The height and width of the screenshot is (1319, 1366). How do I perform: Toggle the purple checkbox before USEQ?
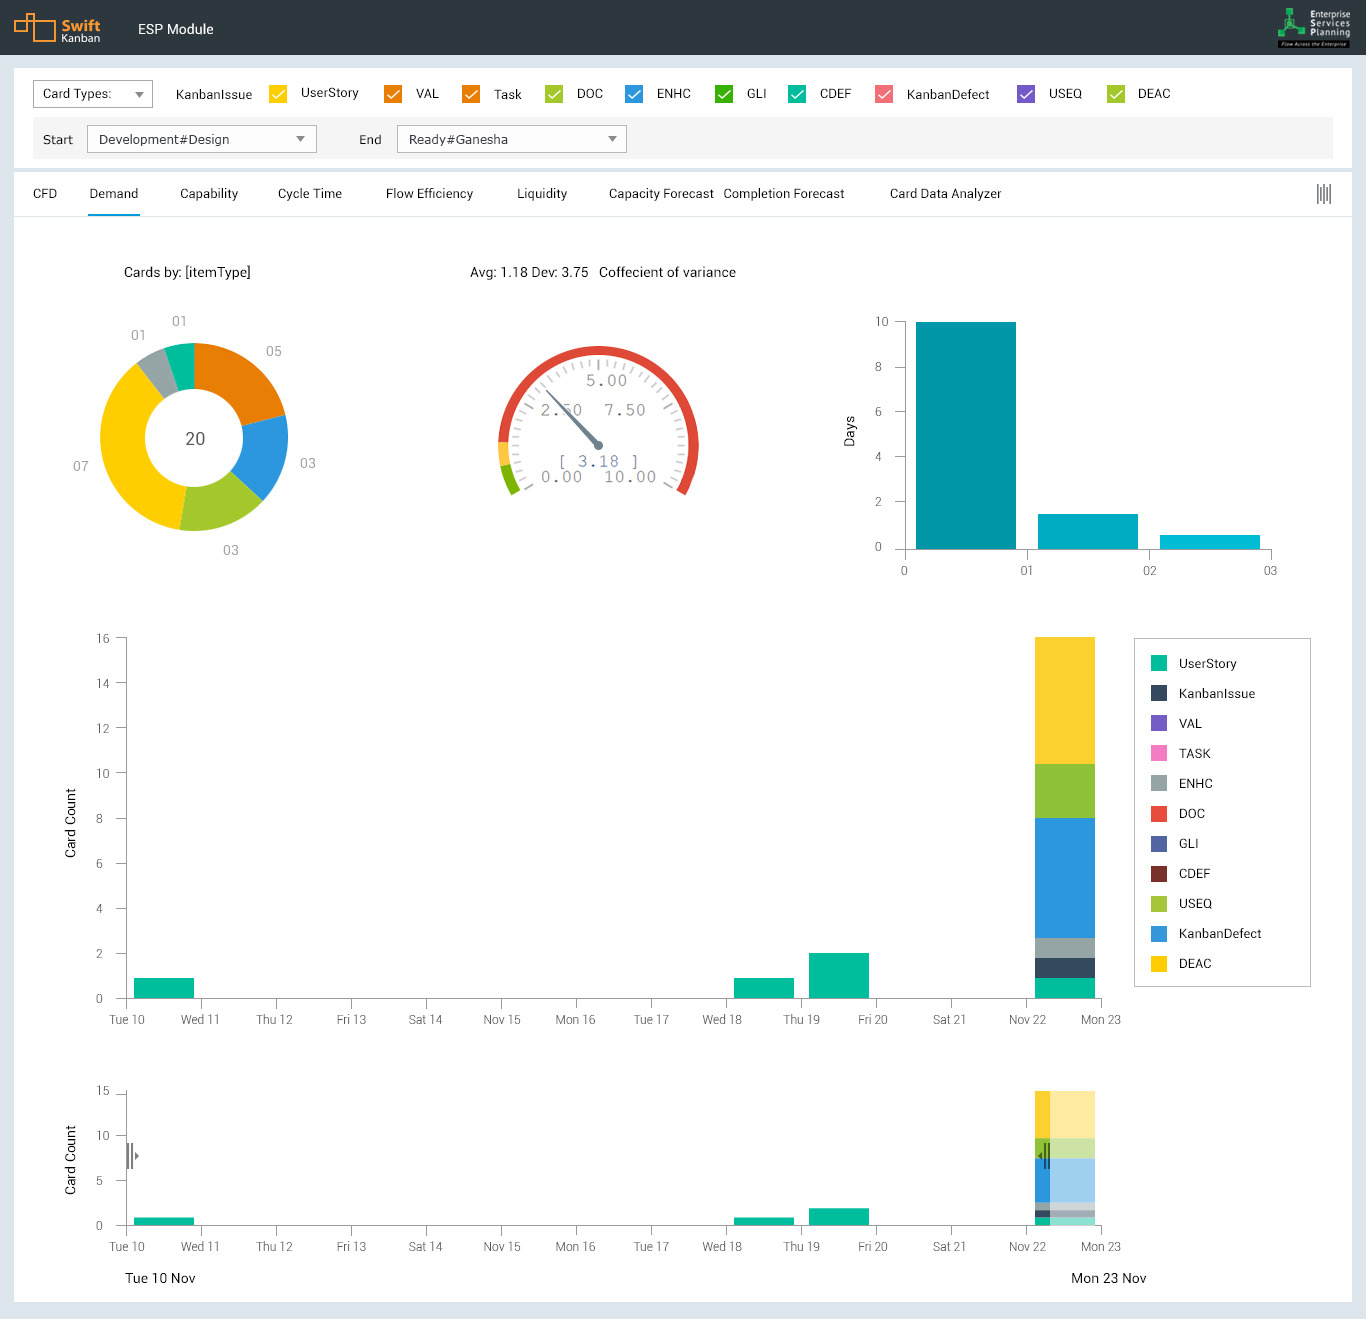[x=1026, y=94]
